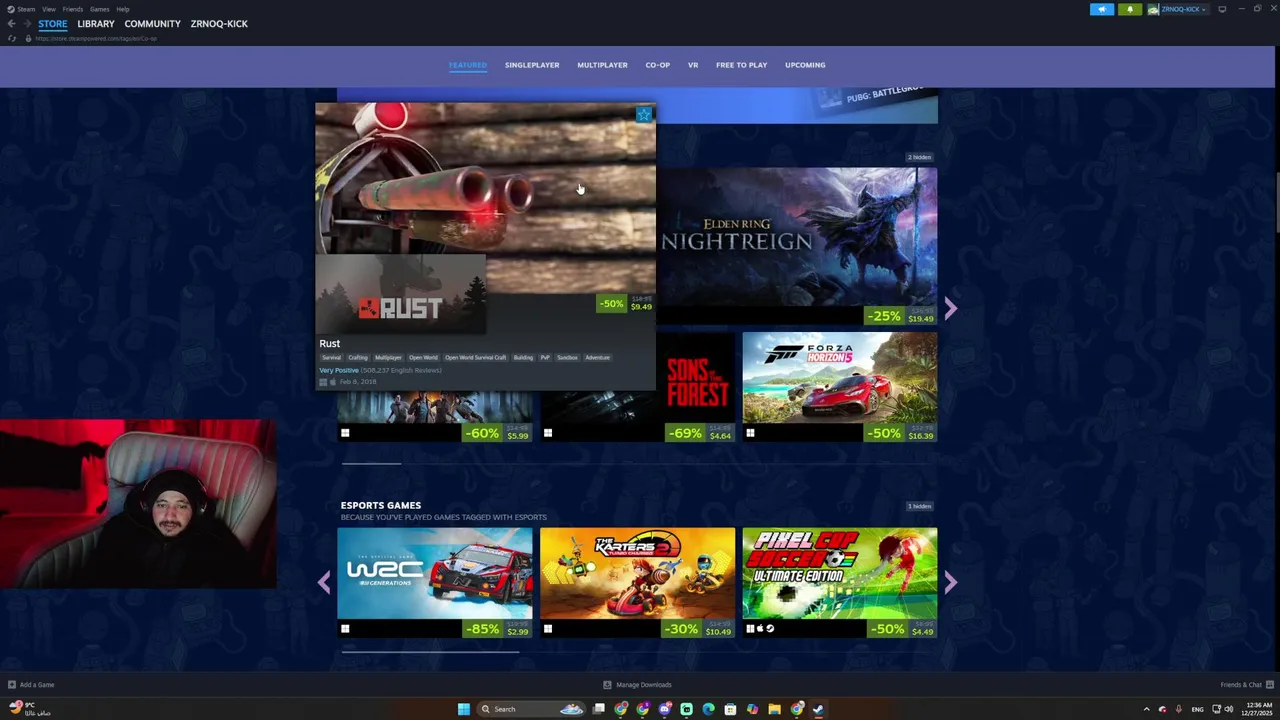This screenshot has width=1280, height=720.
Task: Open the ZRNOQ-KICK profile section
Action: pyautogui.click(x=219, y=24)
